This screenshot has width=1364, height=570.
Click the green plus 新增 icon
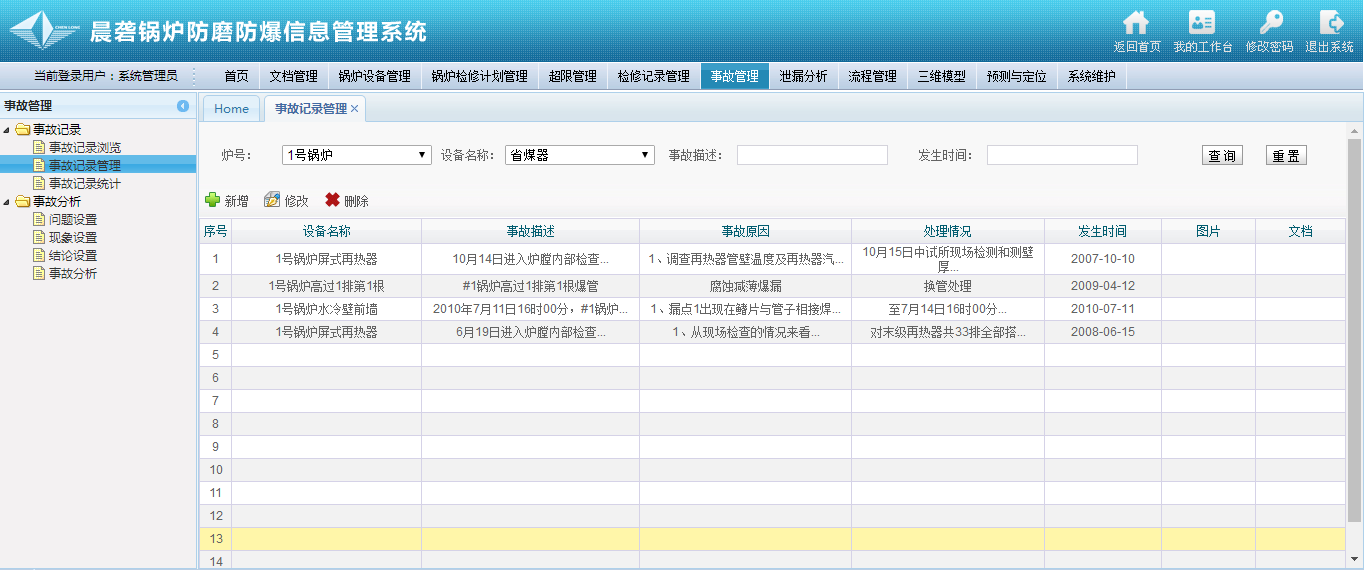(x=213, y=200)
